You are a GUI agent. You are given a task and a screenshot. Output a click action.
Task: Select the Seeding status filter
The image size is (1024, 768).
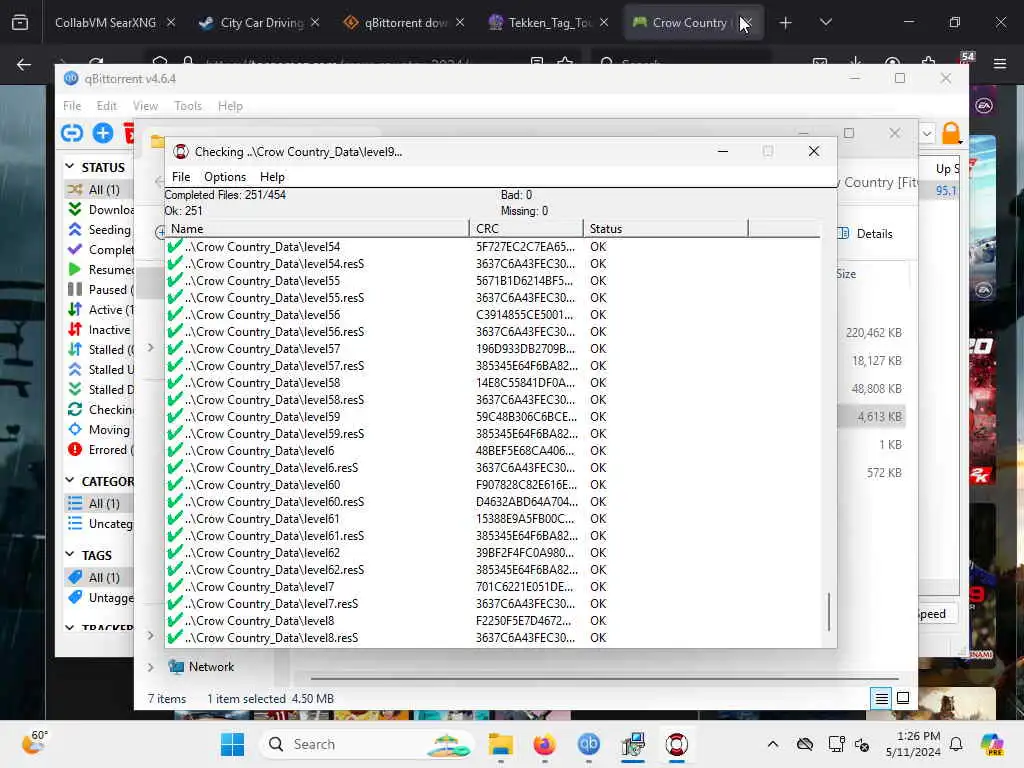point(100,230)
